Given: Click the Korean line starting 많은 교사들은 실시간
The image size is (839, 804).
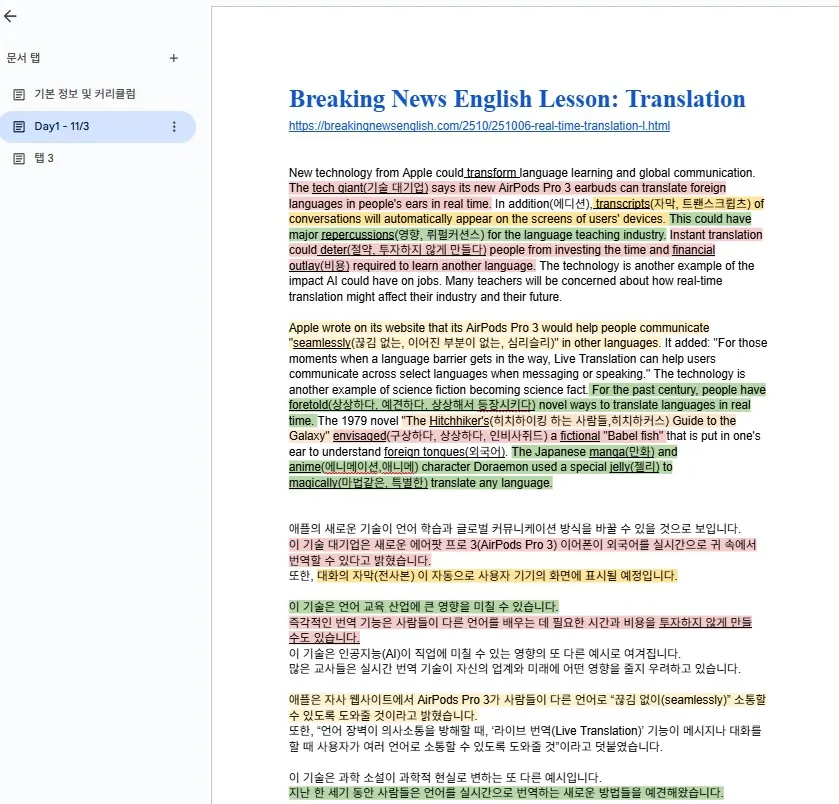Looking at the screenshot, I should [x=514, y=669].
